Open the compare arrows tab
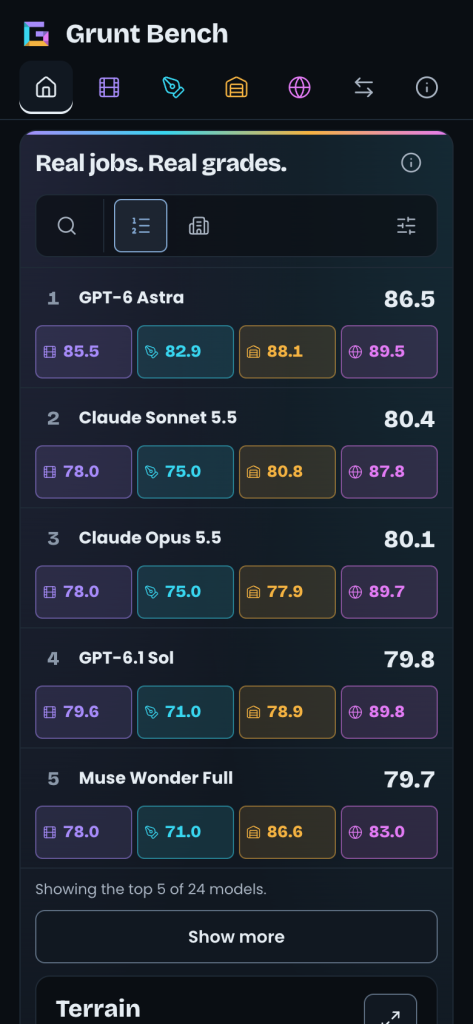The image size is (473, 1024). coord(364,87)
